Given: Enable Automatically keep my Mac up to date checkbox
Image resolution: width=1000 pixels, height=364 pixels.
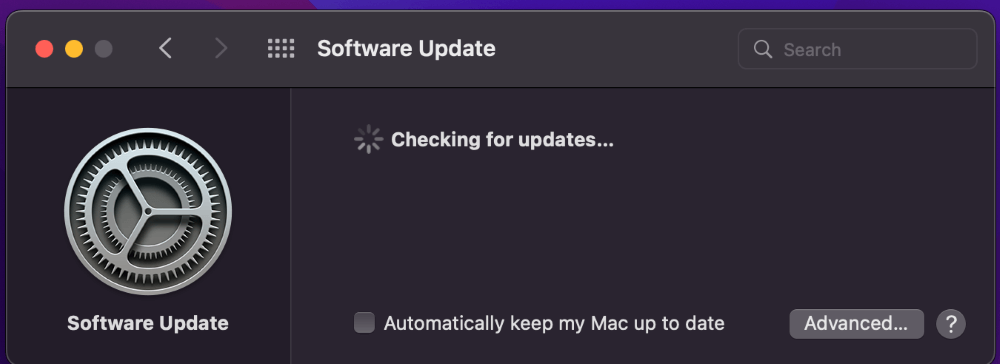Looking at the screenshot, I should [x=364, y=323].
